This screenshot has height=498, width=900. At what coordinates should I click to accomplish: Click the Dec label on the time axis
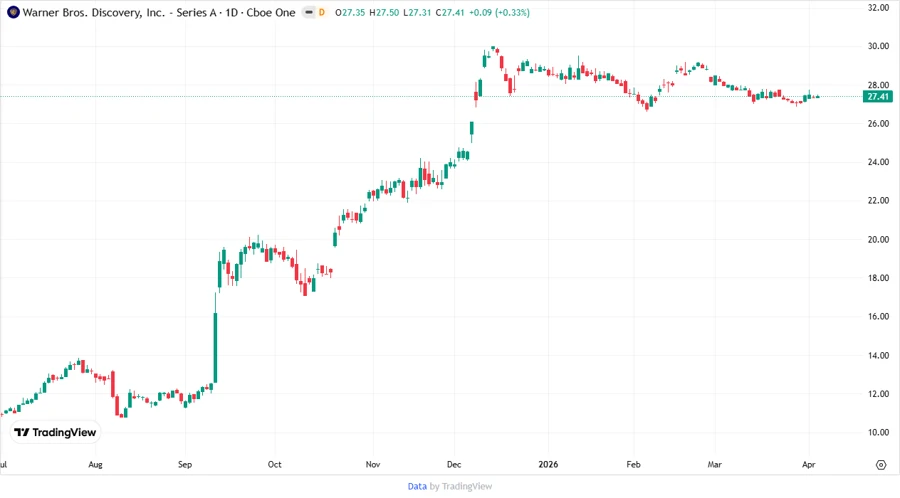[454, 465]
